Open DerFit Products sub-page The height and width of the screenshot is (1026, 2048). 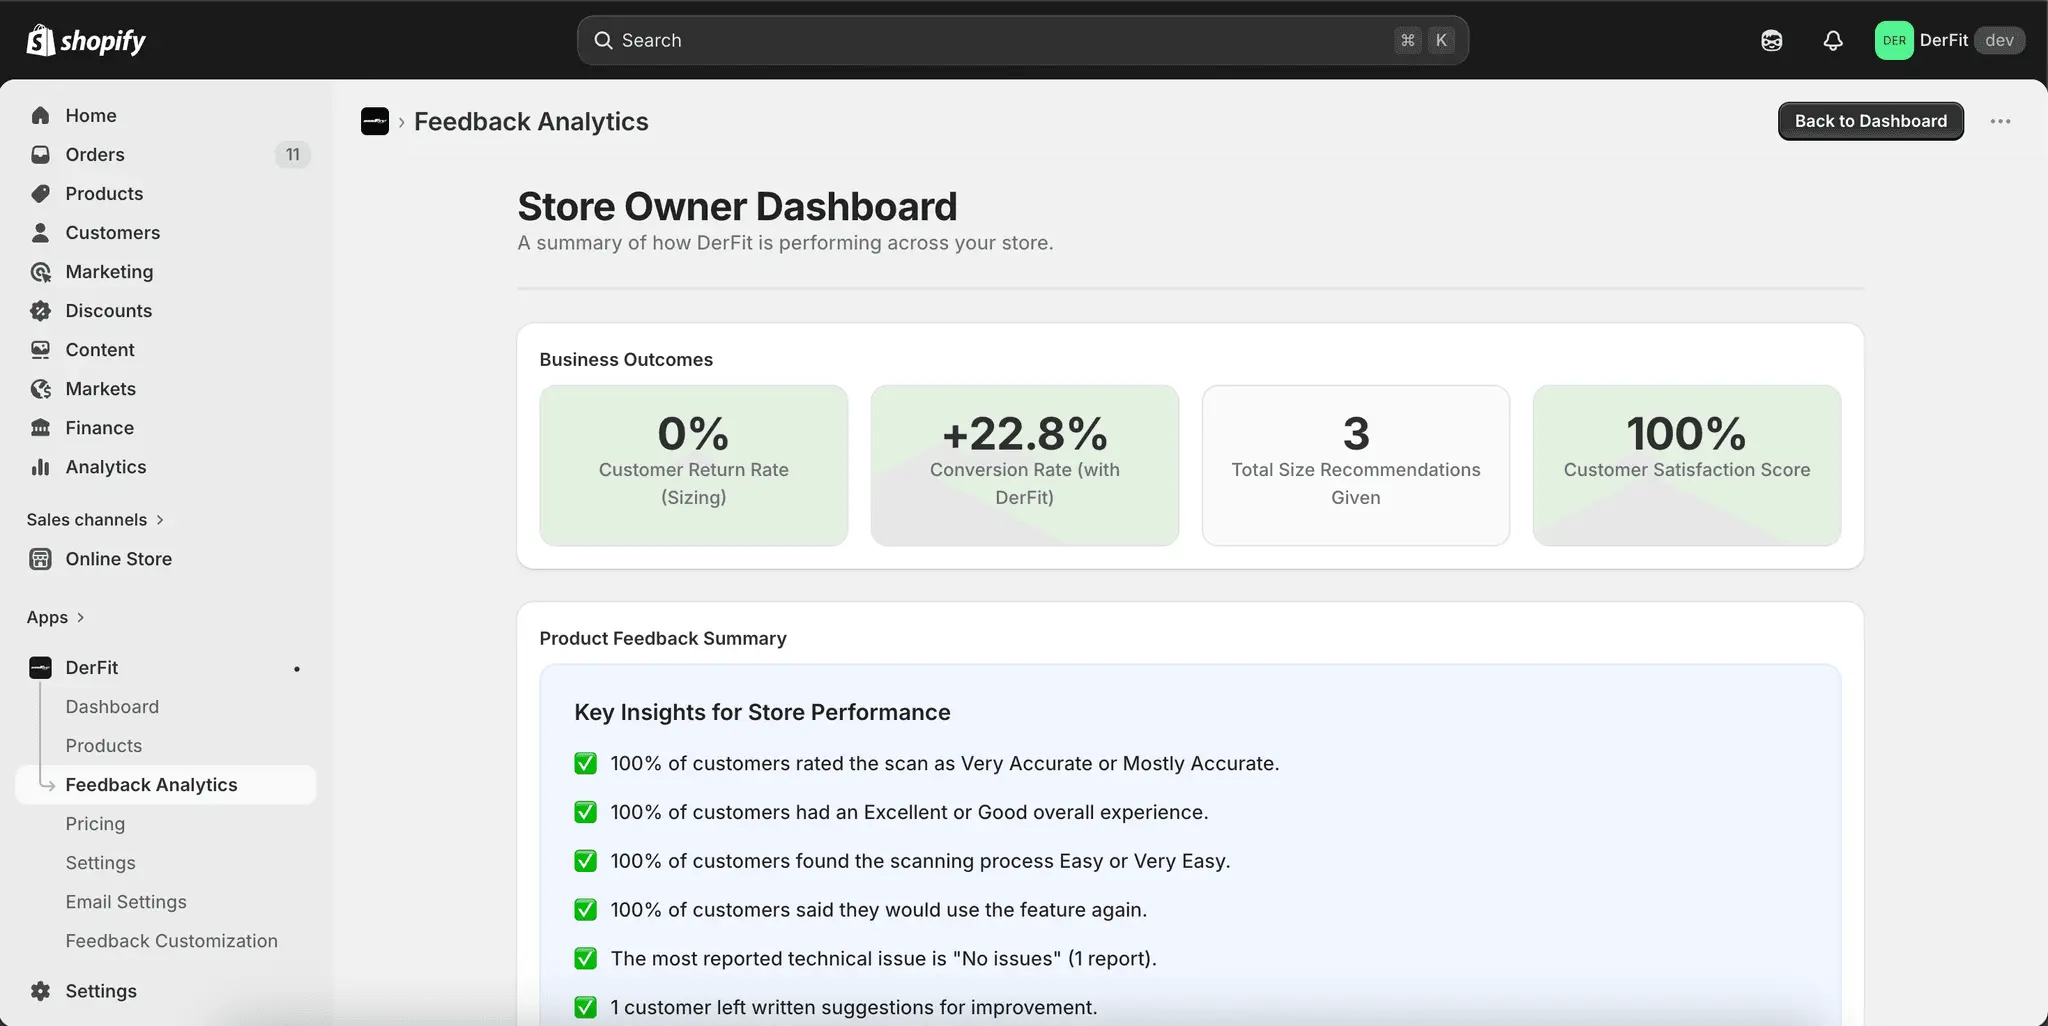point(104,745)
